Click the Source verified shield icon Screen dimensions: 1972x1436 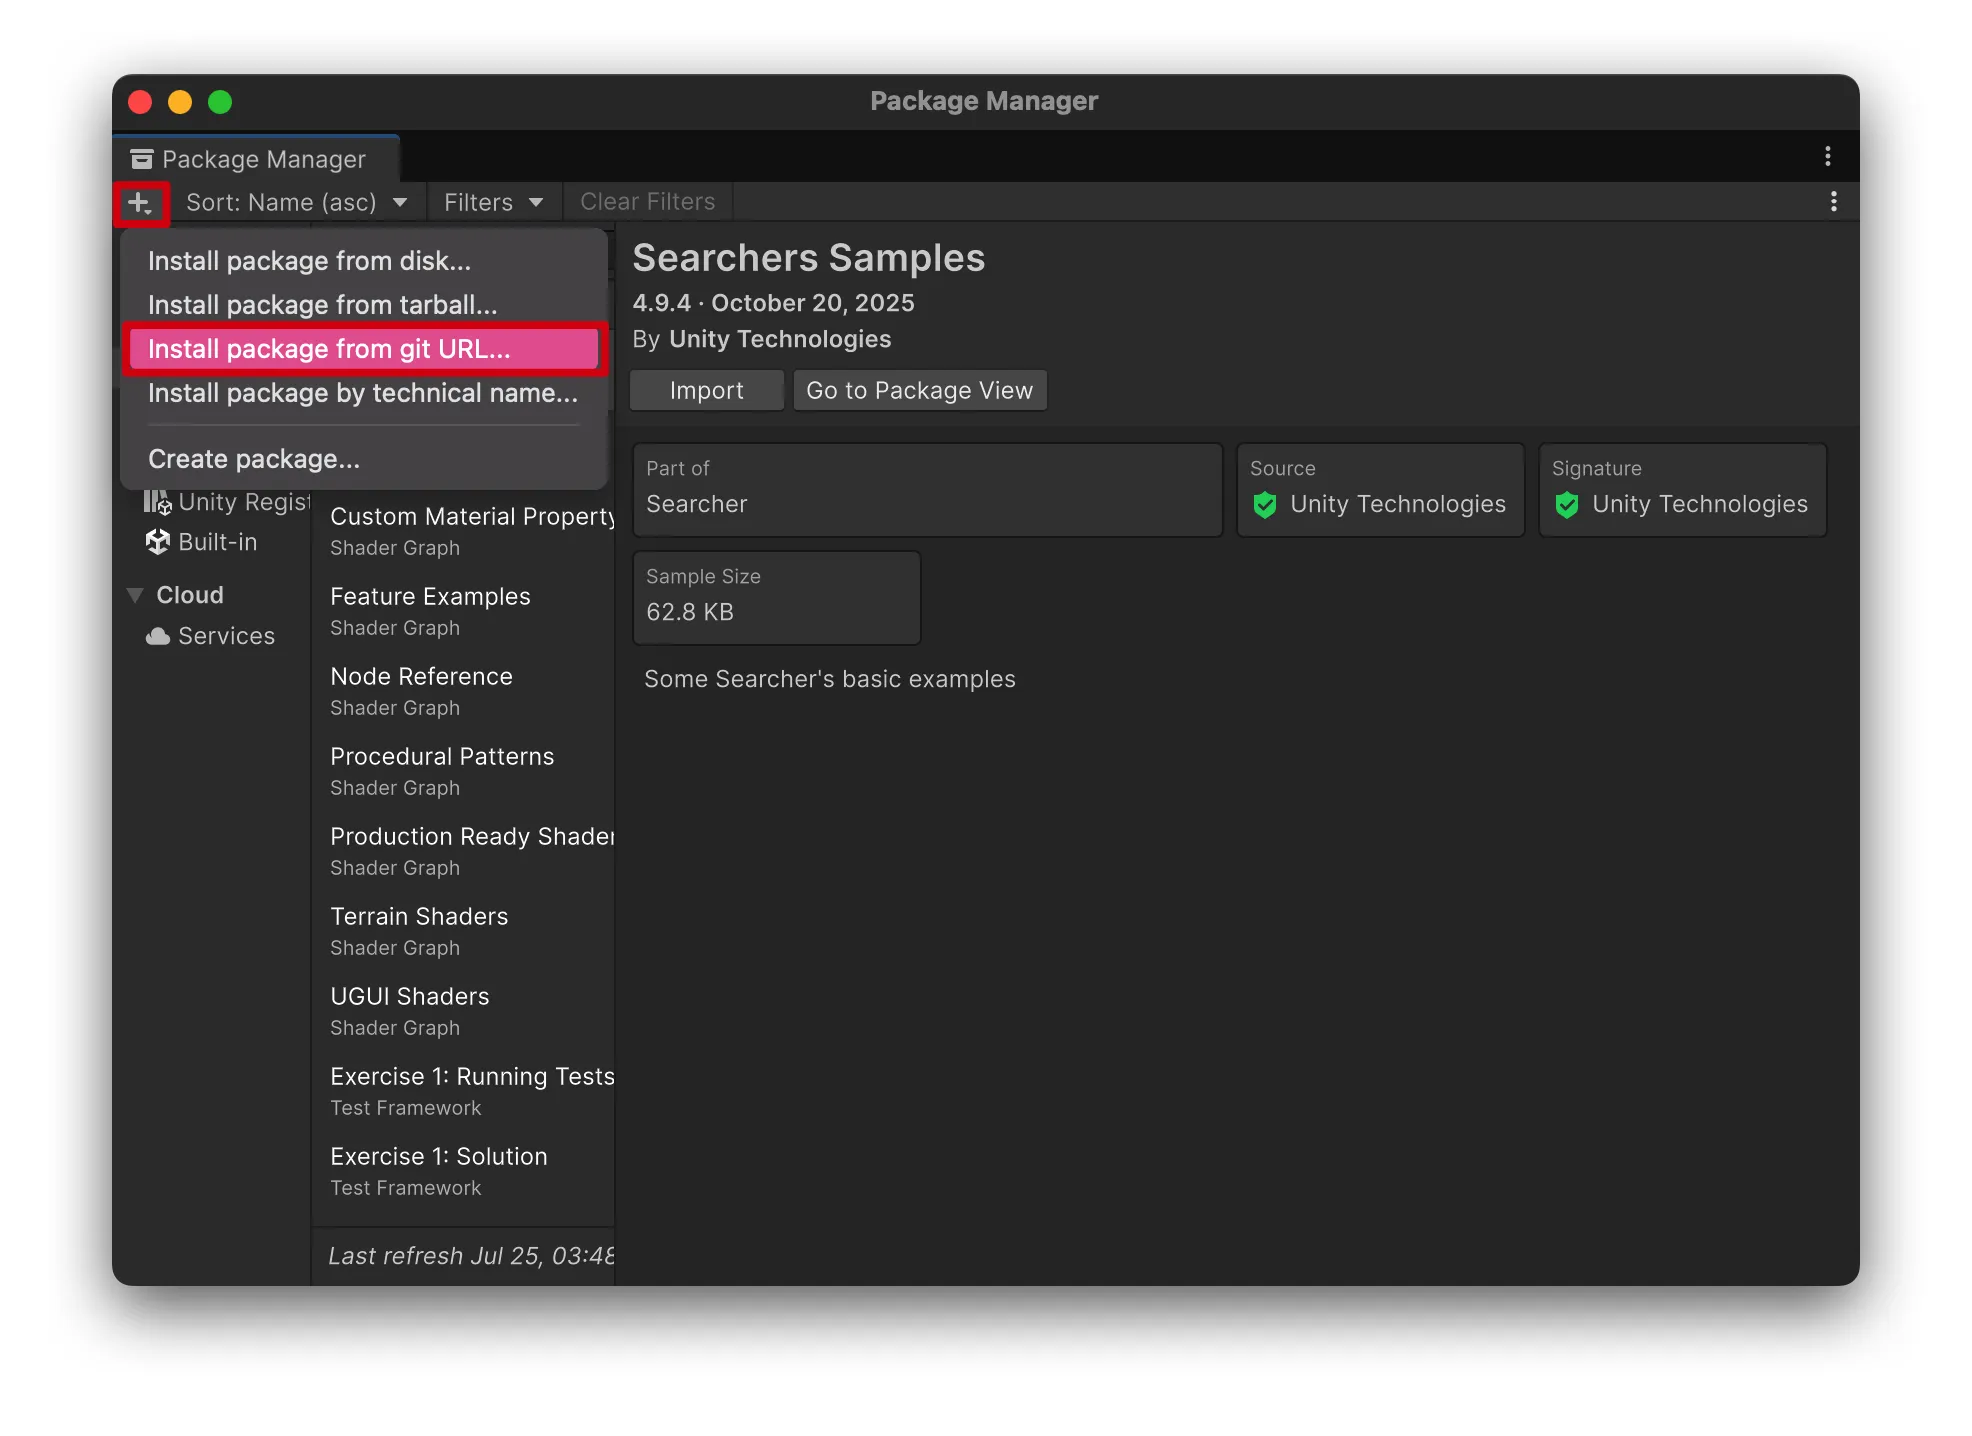tap(1265, 505)
